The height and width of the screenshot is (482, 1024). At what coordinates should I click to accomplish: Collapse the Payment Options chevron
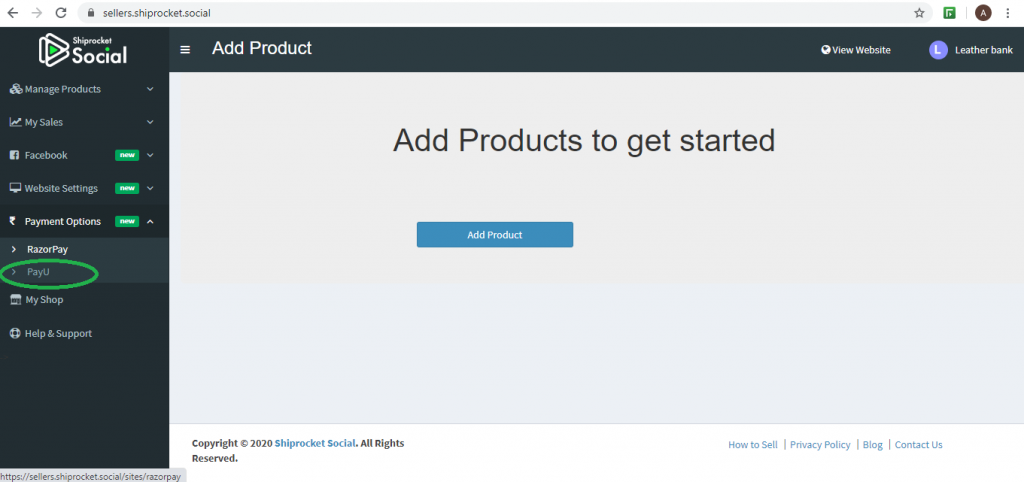[x=150, y=221]
